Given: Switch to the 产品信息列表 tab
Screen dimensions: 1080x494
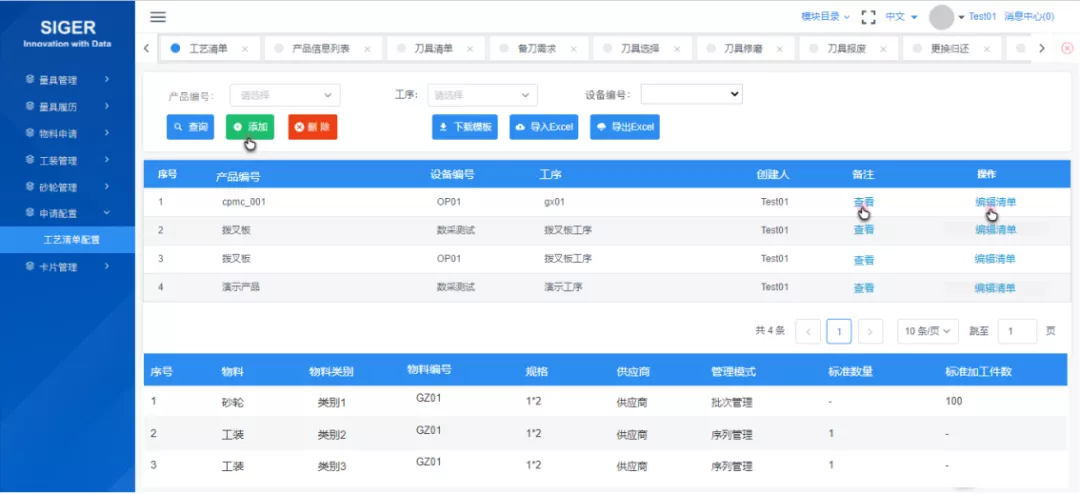Looking at the screenshot, I should 321,49.
